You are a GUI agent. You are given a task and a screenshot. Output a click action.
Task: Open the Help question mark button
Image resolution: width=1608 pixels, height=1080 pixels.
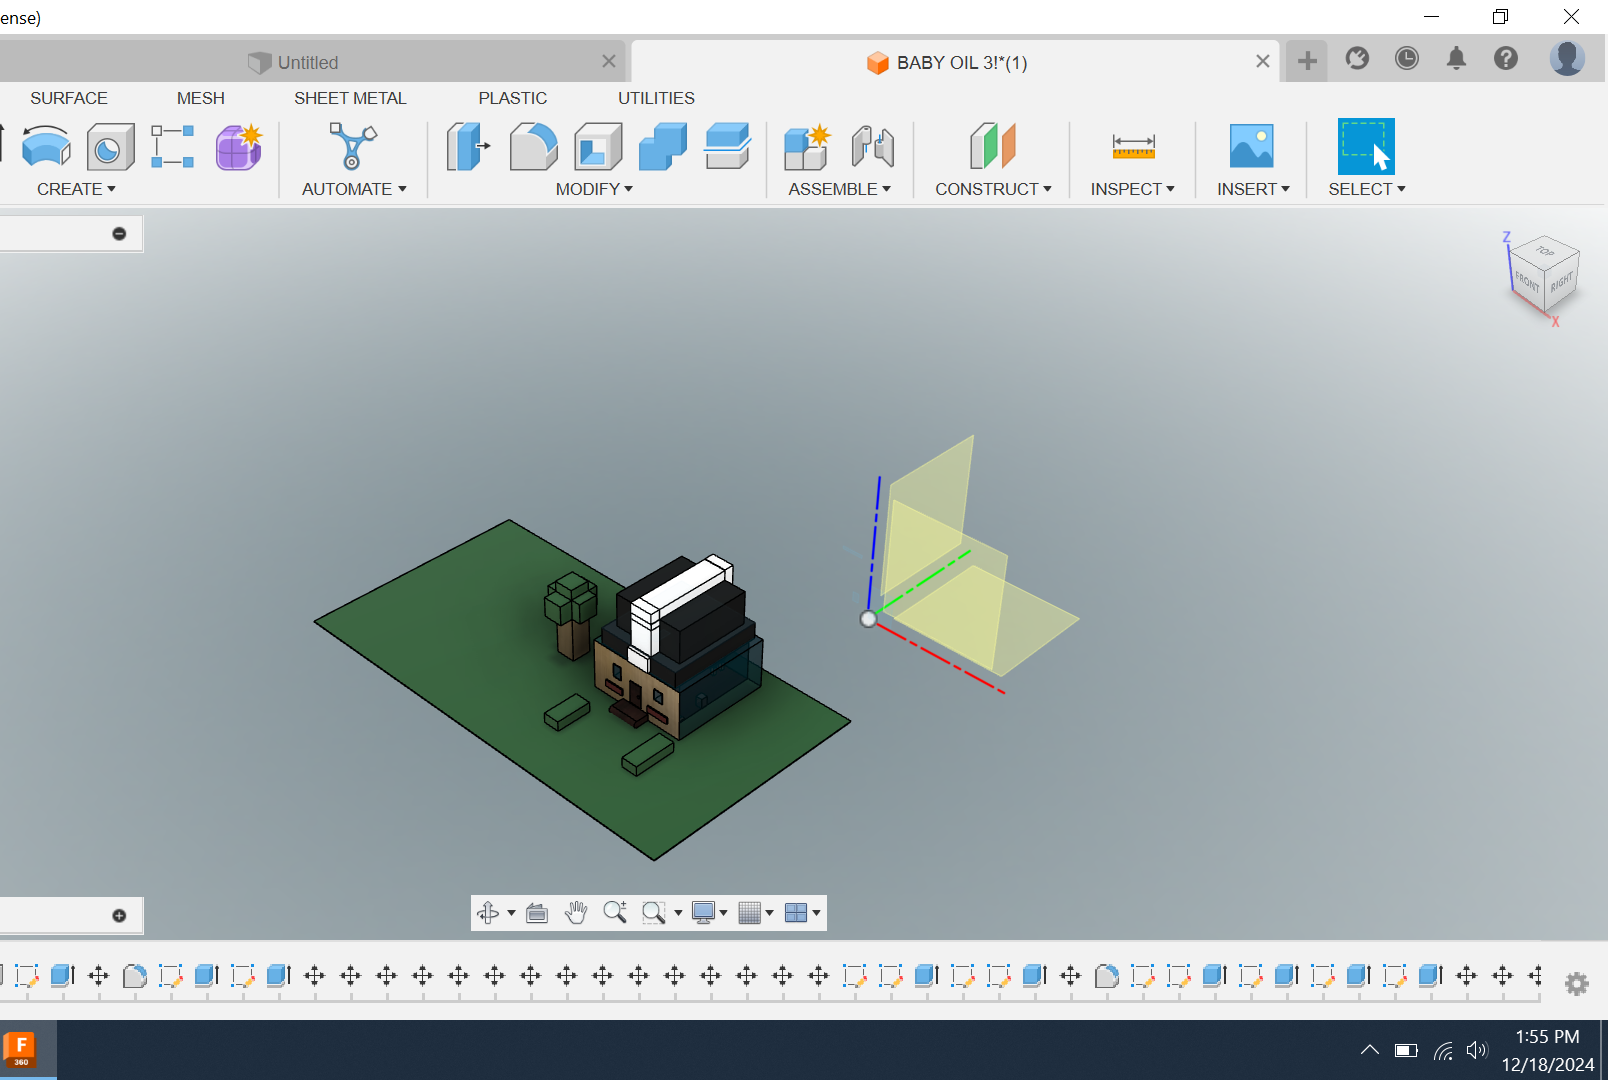pos(1505,59)
